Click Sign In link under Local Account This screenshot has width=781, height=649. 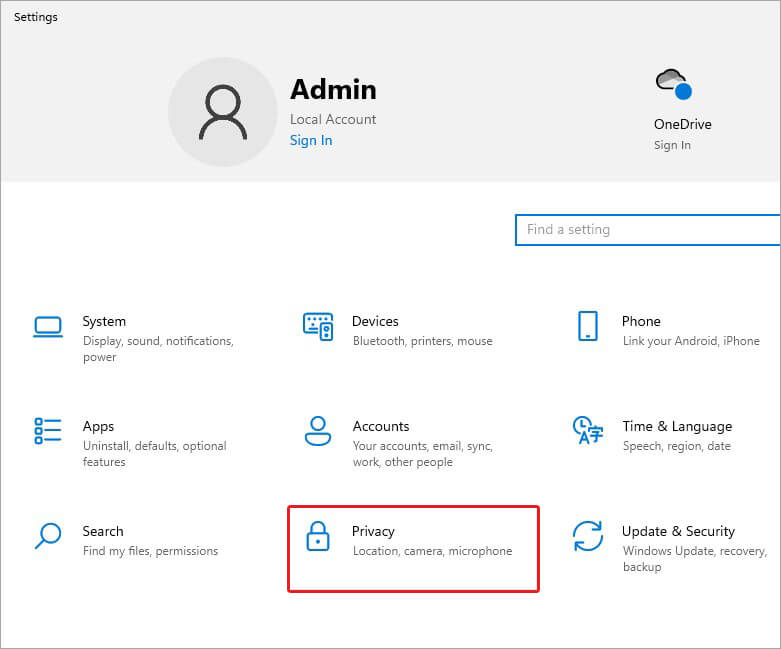(x=311, y=141)
